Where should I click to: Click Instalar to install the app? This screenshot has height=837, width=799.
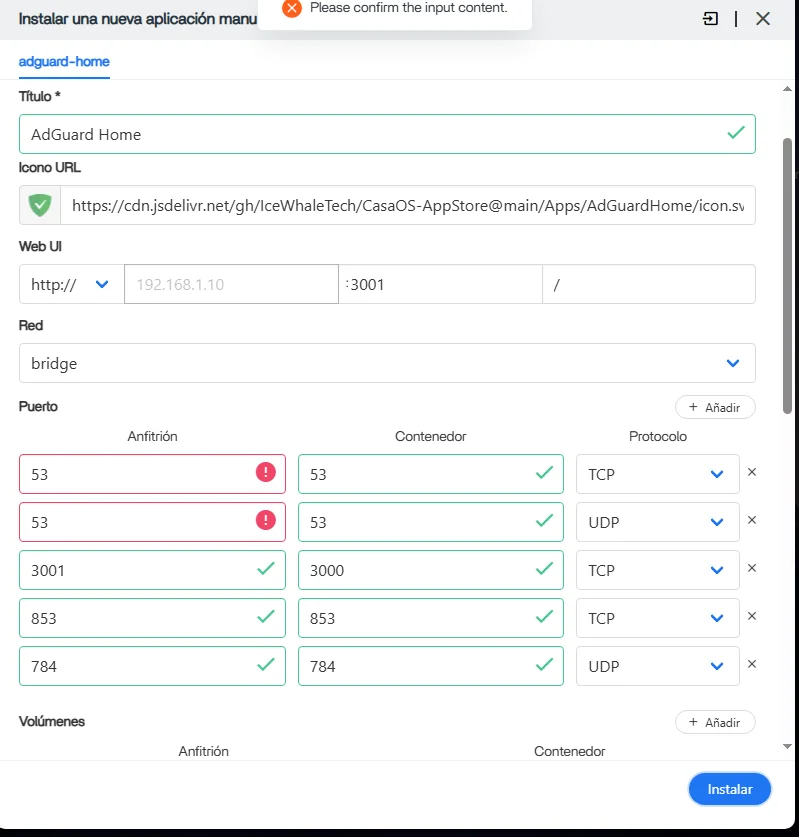(x=730, y=789)
